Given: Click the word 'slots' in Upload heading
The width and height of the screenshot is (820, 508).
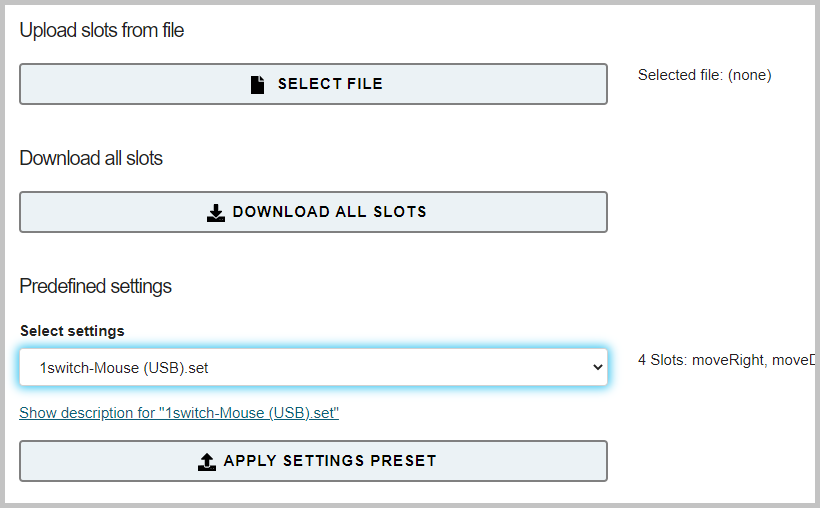Looking at the screenshot, I should click(99, 30).
